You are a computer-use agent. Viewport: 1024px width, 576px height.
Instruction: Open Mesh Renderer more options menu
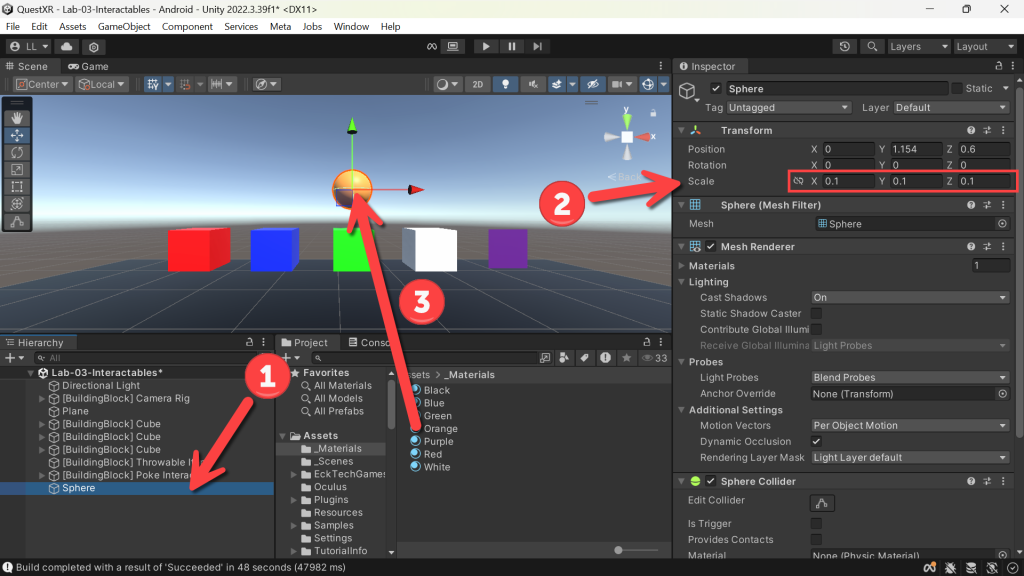pos(1004,247)
